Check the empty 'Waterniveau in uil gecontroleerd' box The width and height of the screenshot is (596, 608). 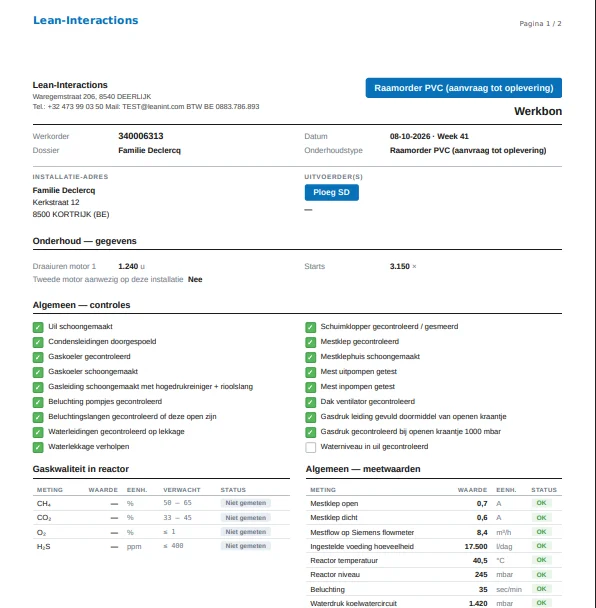pos(311,447)
